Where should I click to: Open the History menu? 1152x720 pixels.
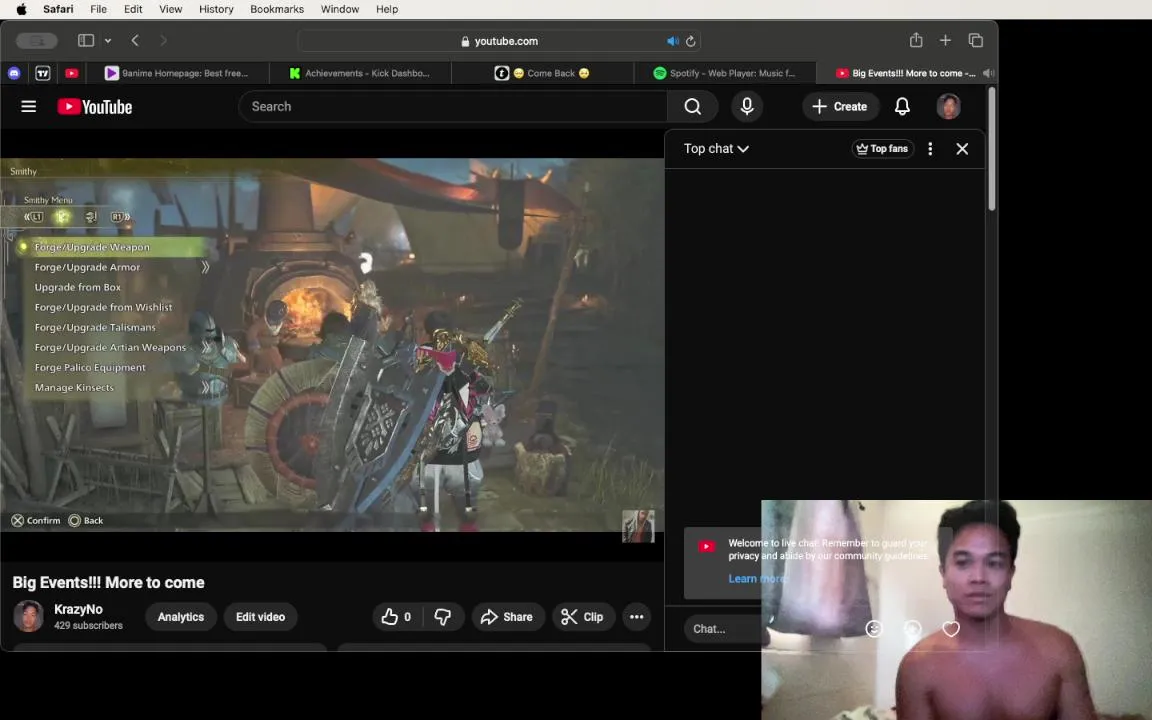point(216,10)
